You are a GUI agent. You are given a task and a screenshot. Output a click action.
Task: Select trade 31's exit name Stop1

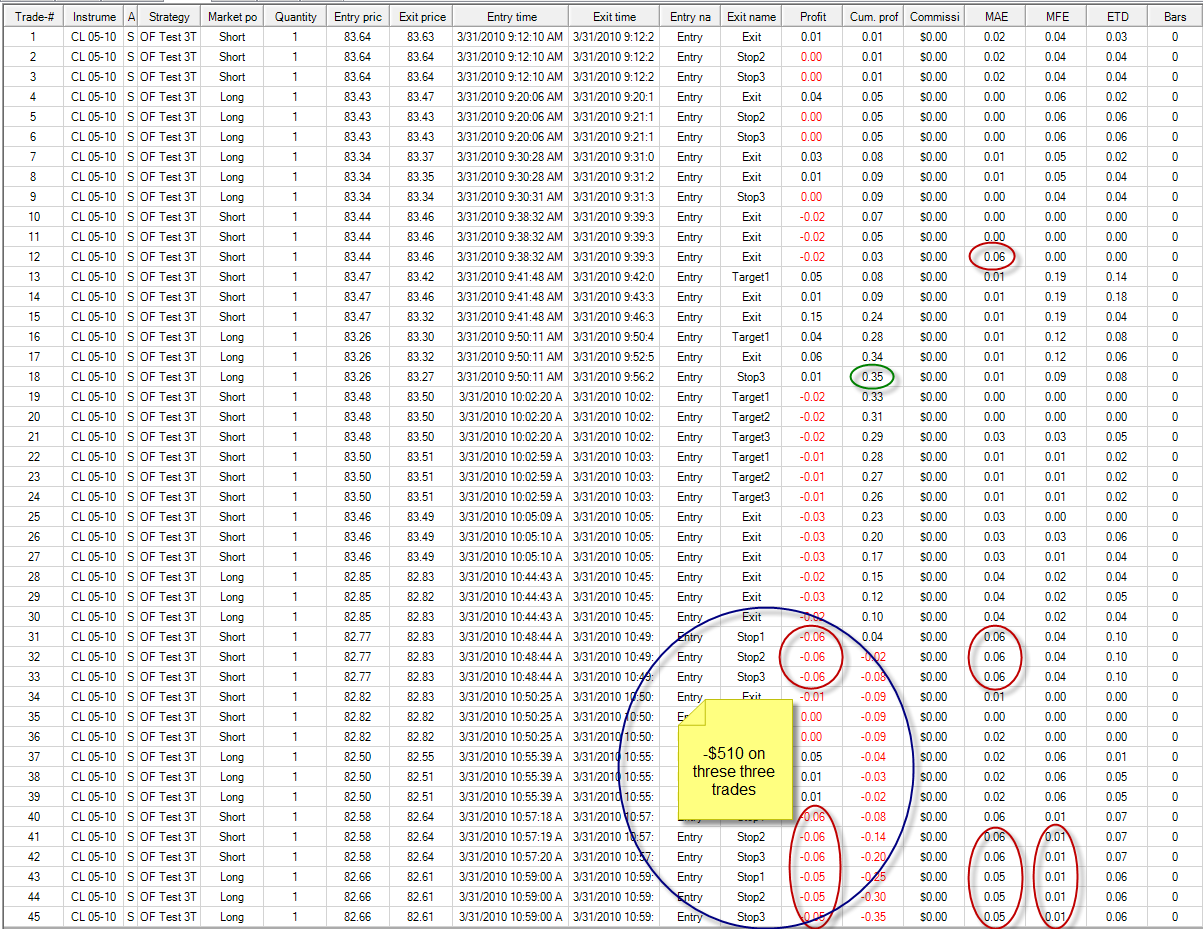751,637
